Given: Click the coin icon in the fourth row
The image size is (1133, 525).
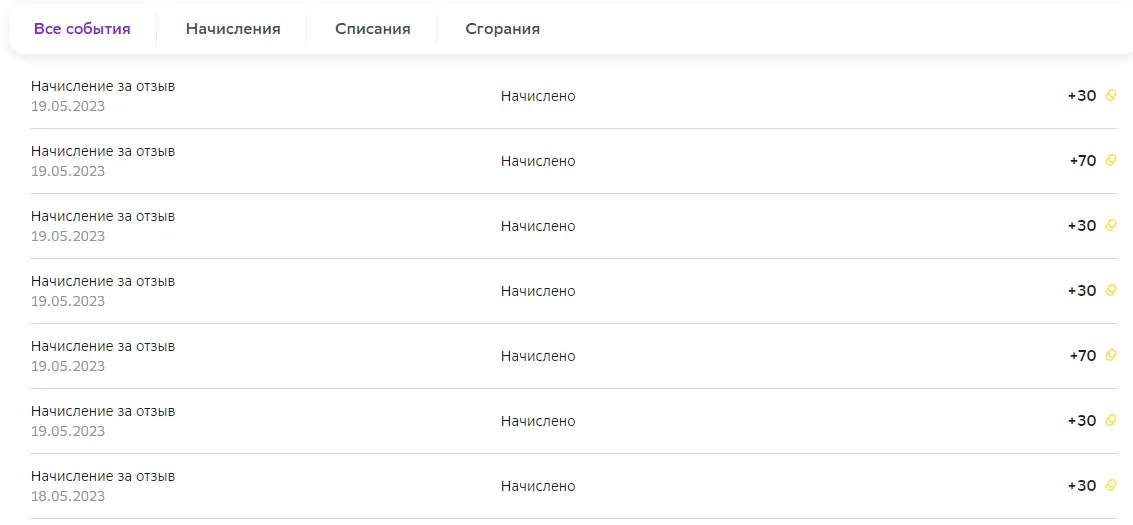Looking at the screenshot, I should coord(1111,290).
